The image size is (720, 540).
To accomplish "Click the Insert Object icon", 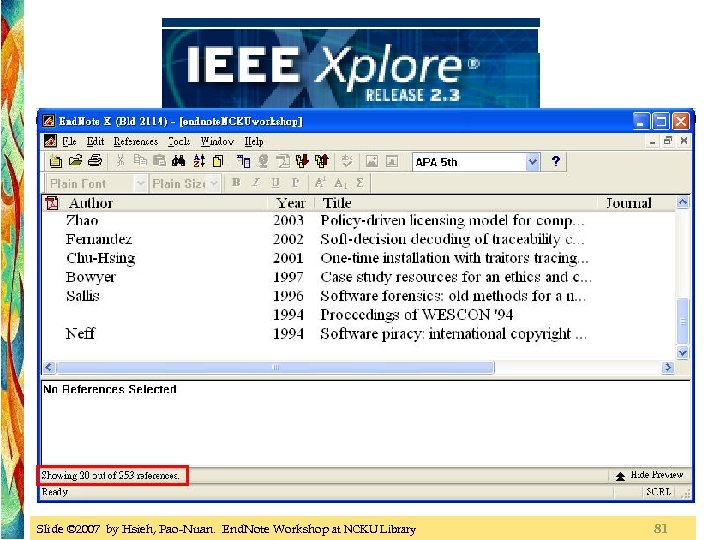I will point(392,161).
